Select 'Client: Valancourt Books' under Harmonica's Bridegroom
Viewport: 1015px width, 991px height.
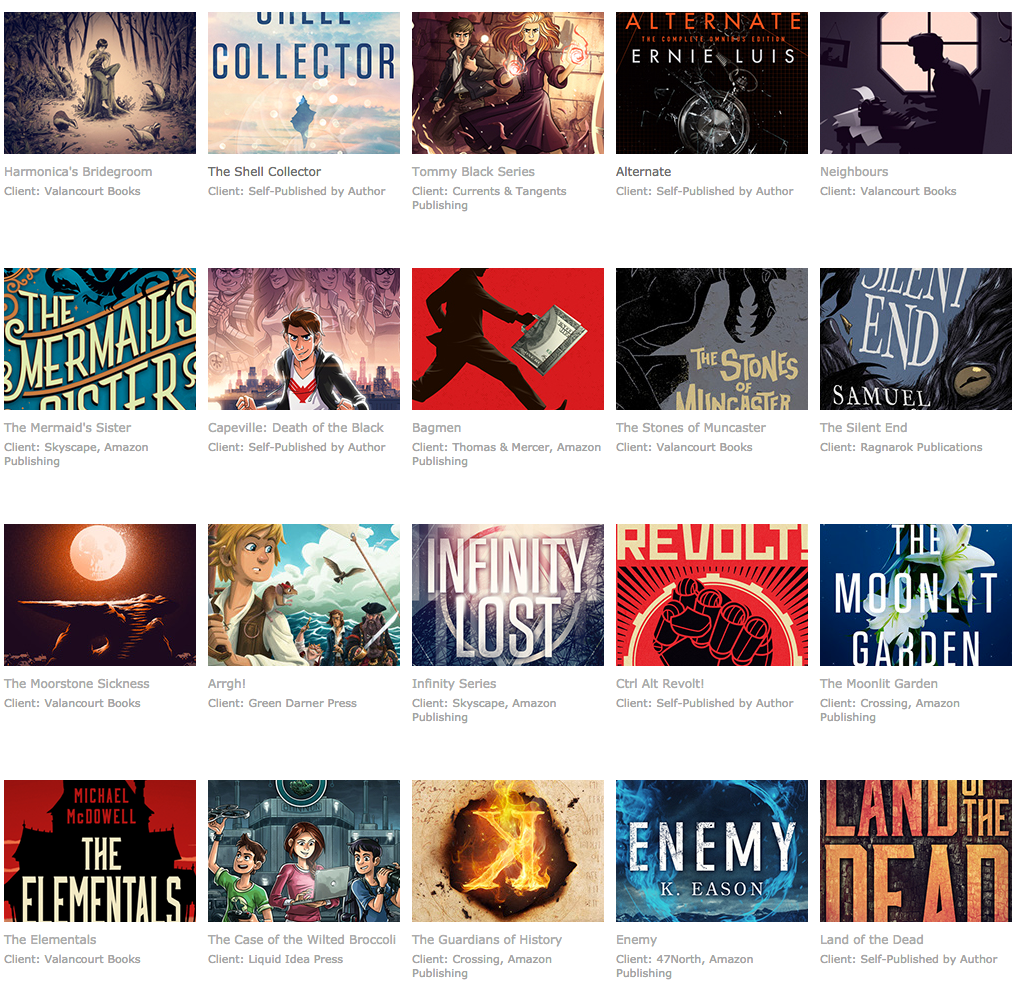(x=72, y=191)
